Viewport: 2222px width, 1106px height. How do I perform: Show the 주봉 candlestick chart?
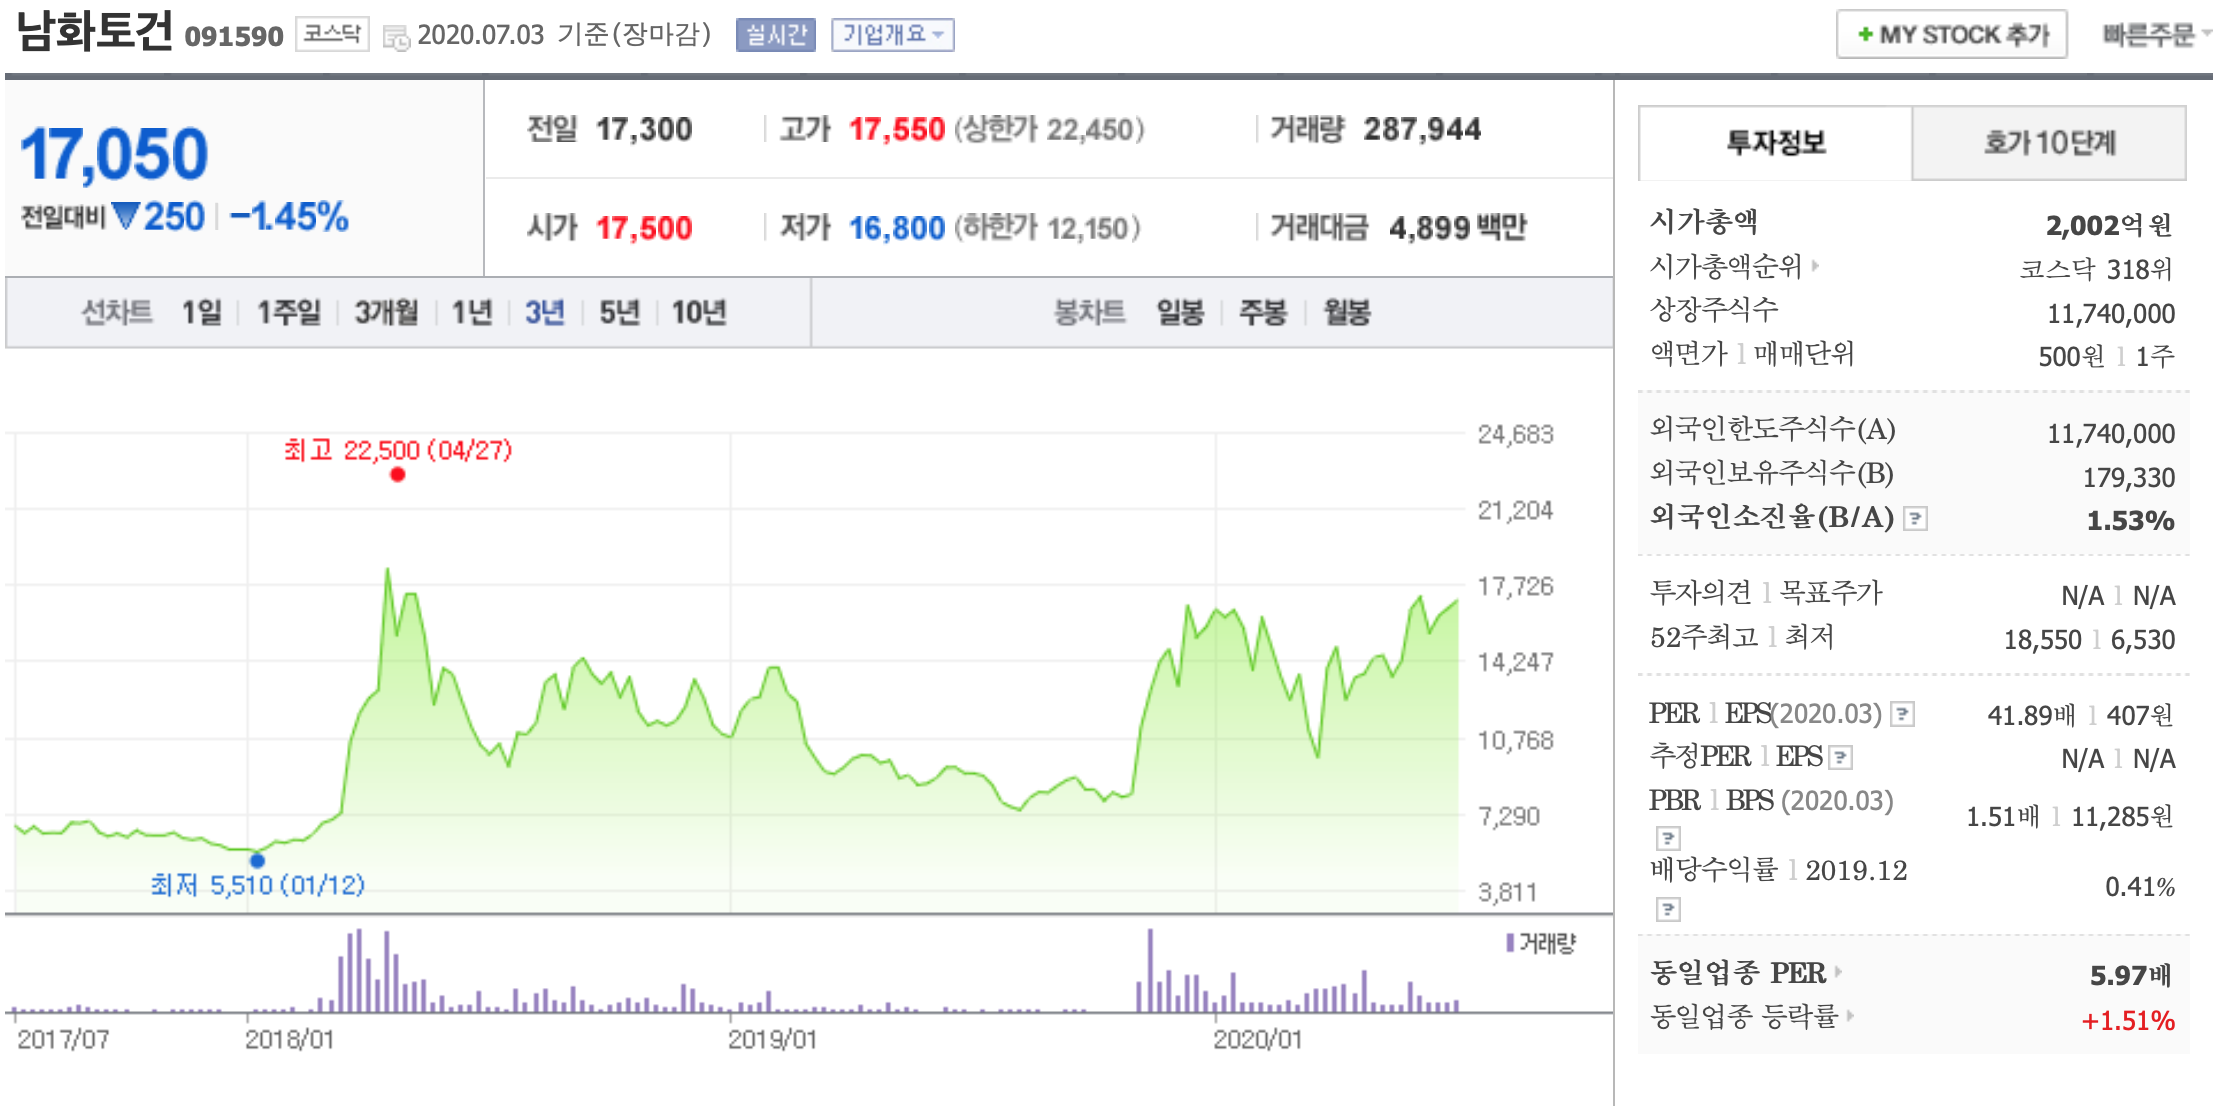pos(1263,313)
